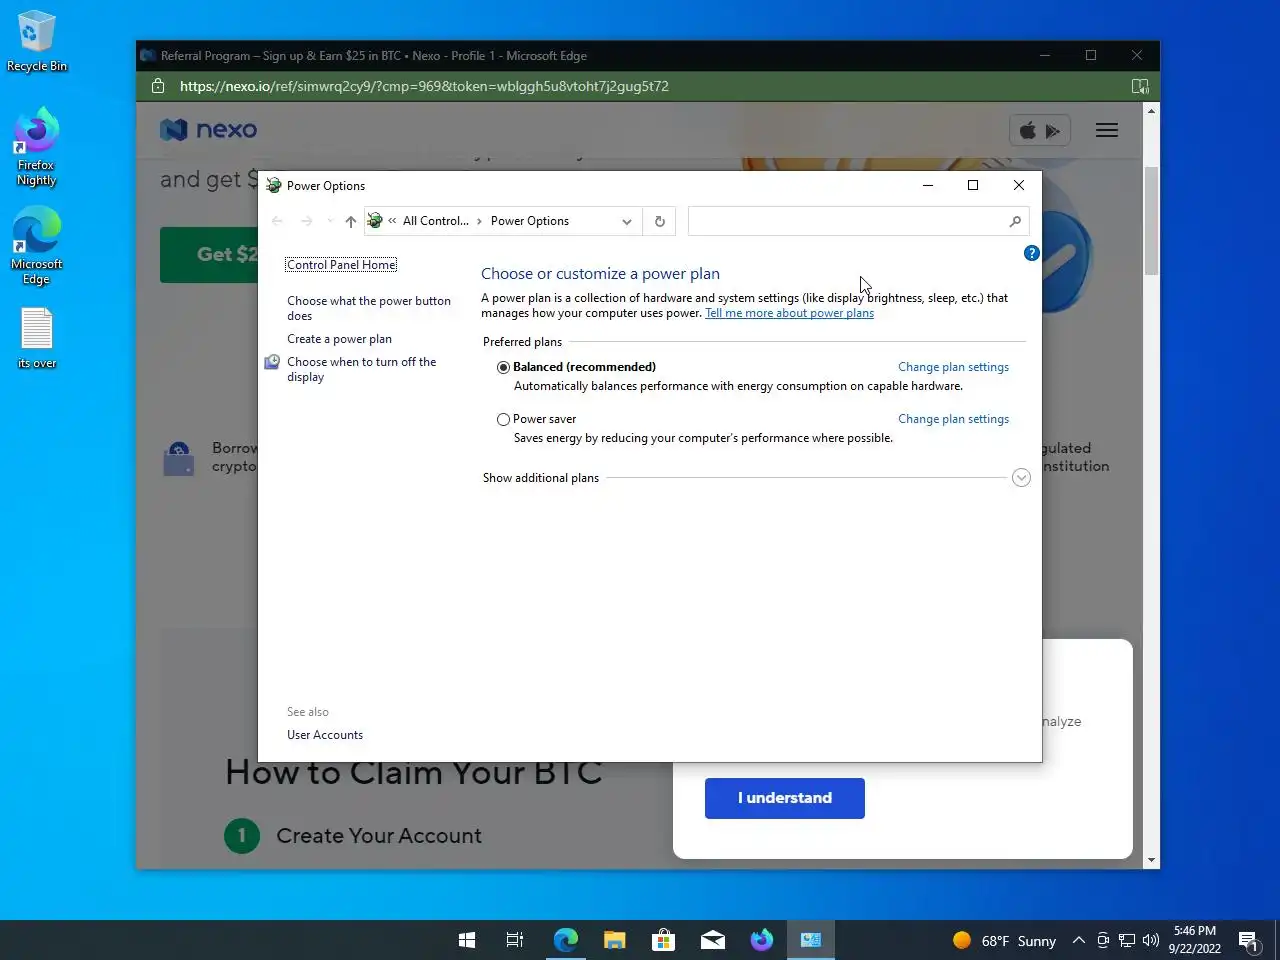This screenshot has width=1280, height=960.
Task: Open the Windows Start menu
Action: point(467,940)
